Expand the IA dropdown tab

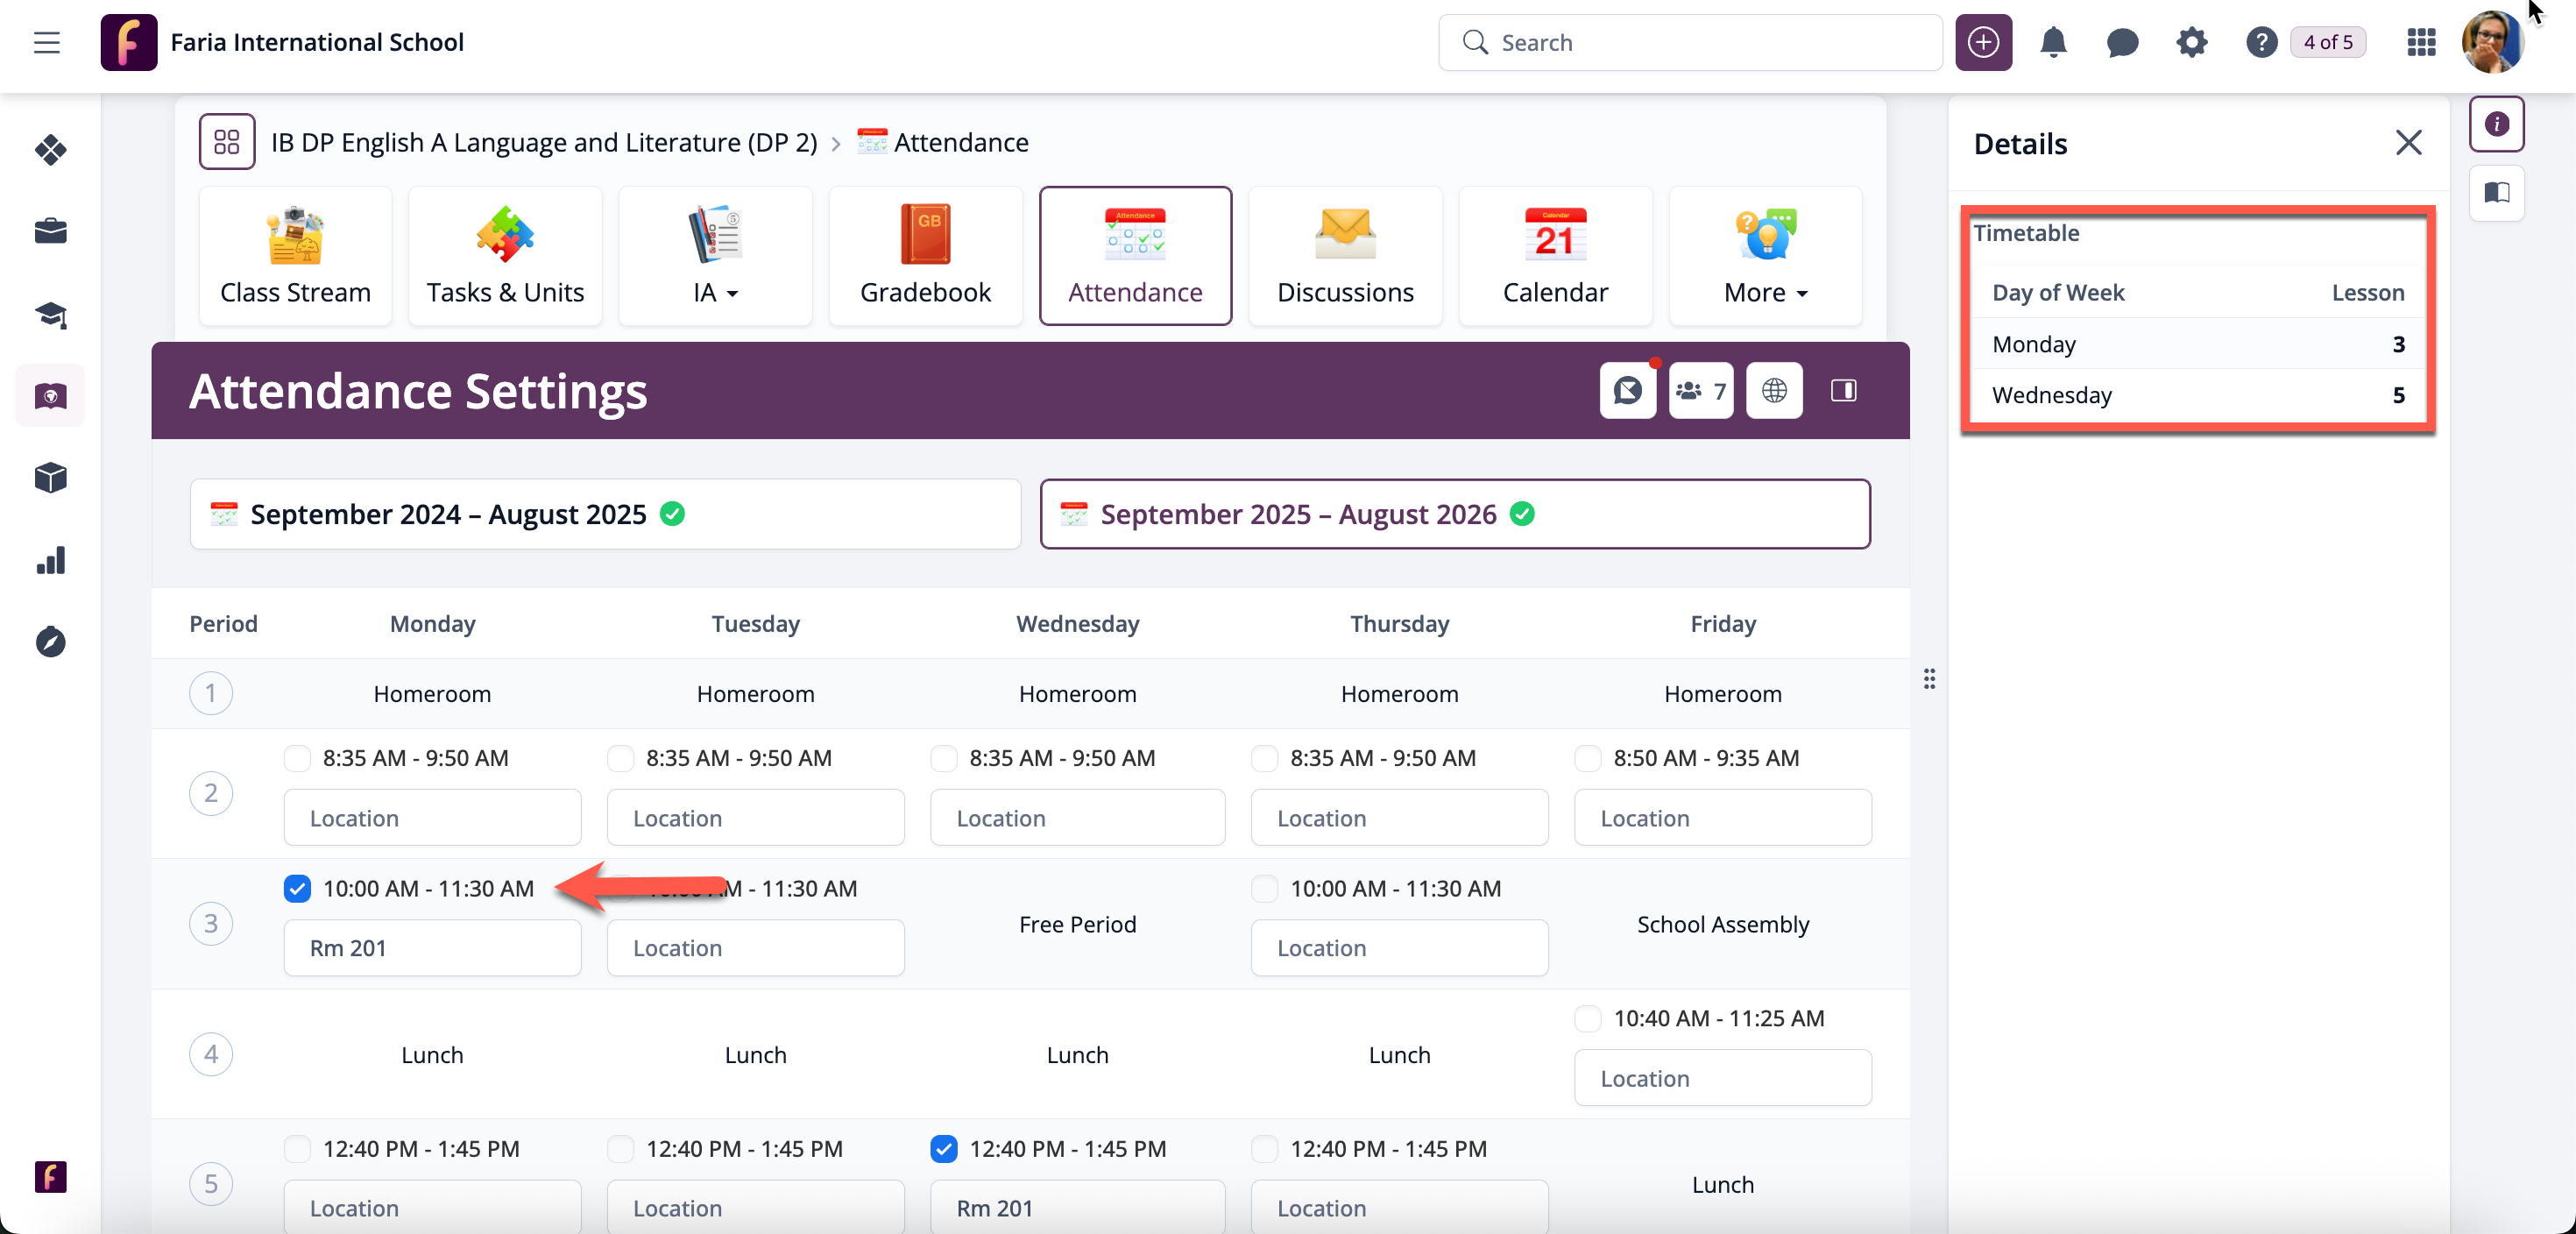tap(715, 256)
